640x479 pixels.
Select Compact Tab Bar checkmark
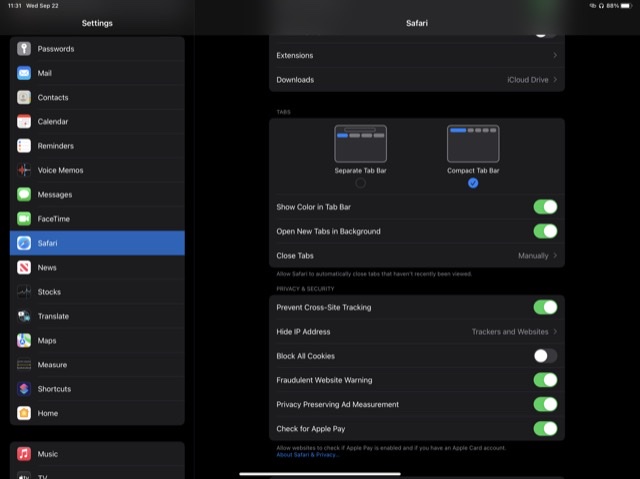473,183
